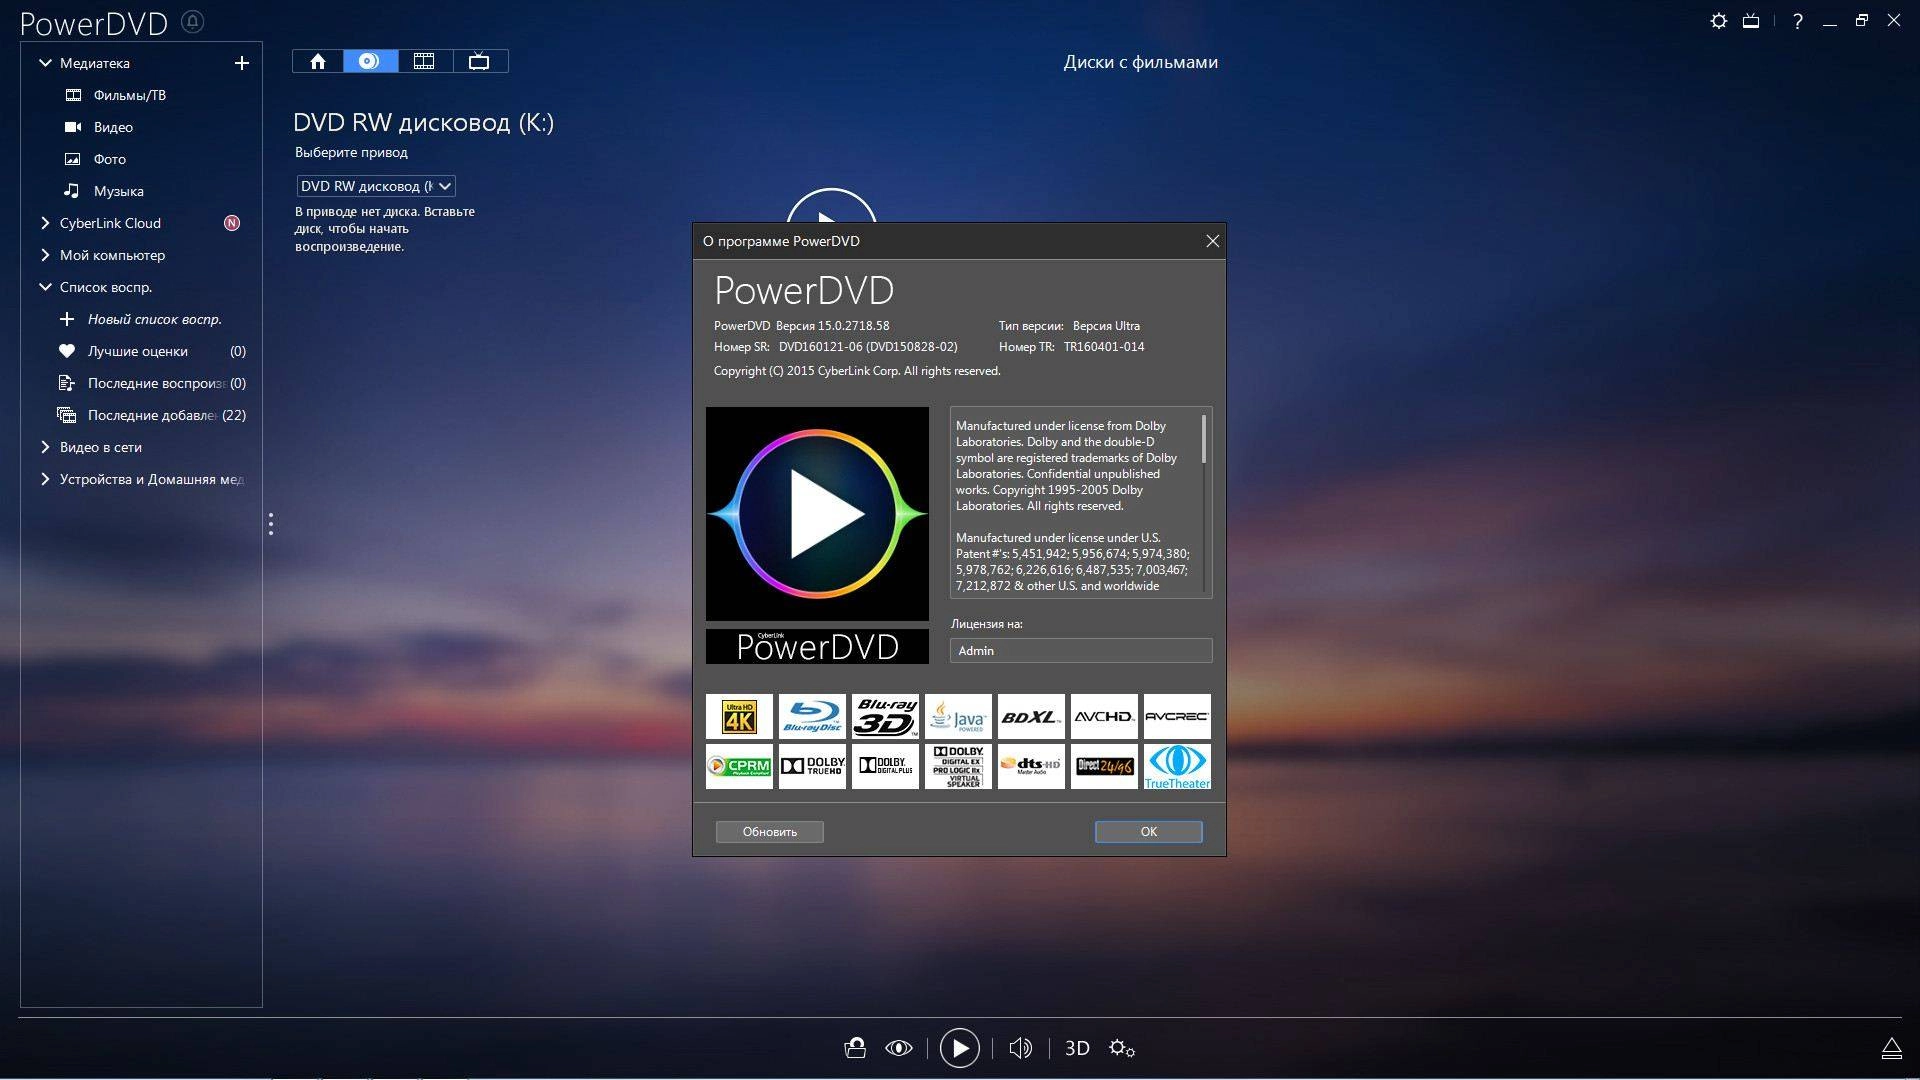This screenshot has width=1920, height=1080.
Task: Click the Dolby Digital Plus logo
Action: (x=885, y=766)
